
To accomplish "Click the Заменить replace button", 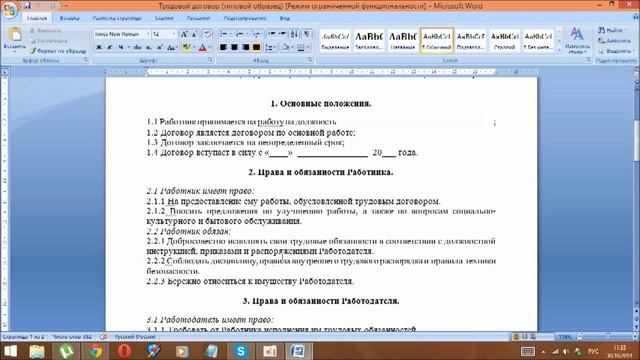I will [x=615, y=41].
